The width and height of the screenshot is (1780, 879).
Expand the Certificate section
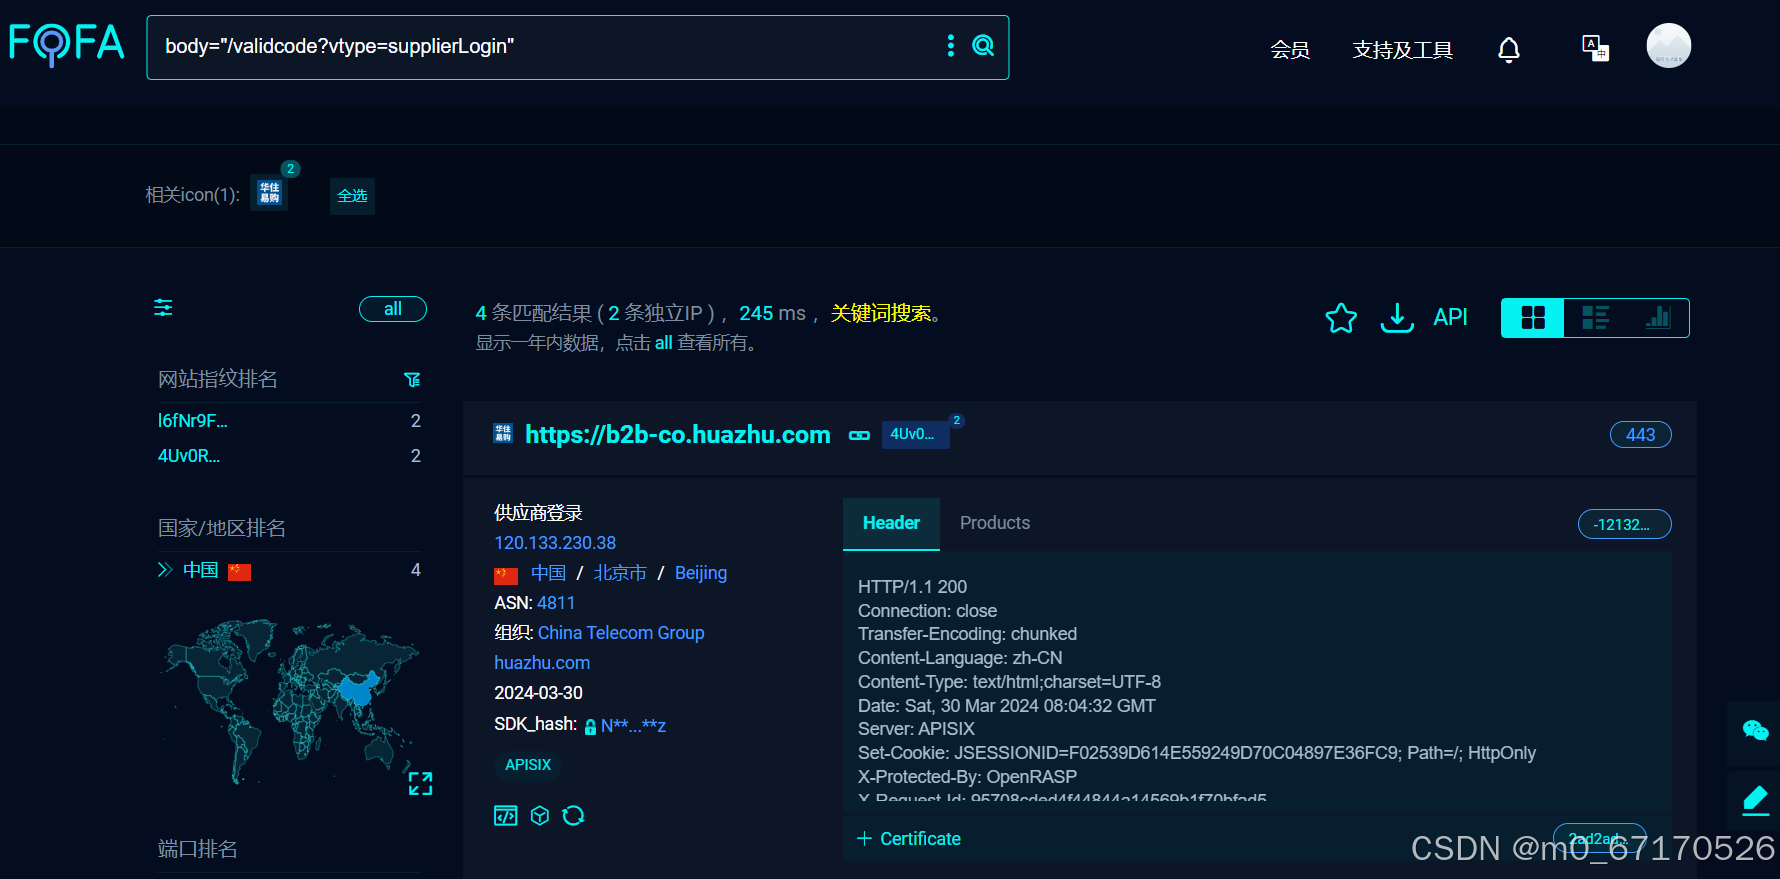point(909,839)
